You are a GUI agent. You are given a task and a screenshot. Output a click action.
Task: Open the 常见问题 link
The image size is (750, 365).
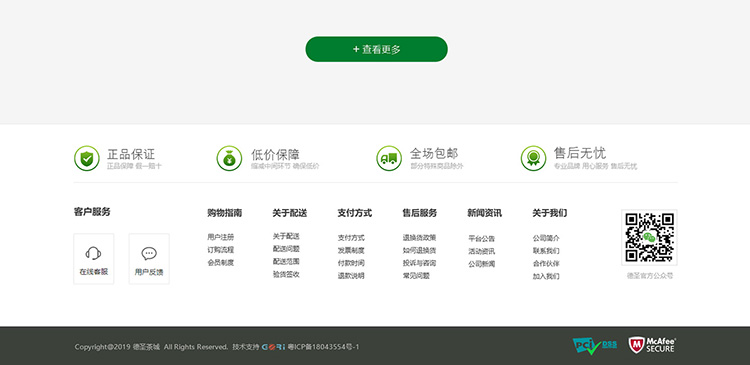tap(416, 276)
